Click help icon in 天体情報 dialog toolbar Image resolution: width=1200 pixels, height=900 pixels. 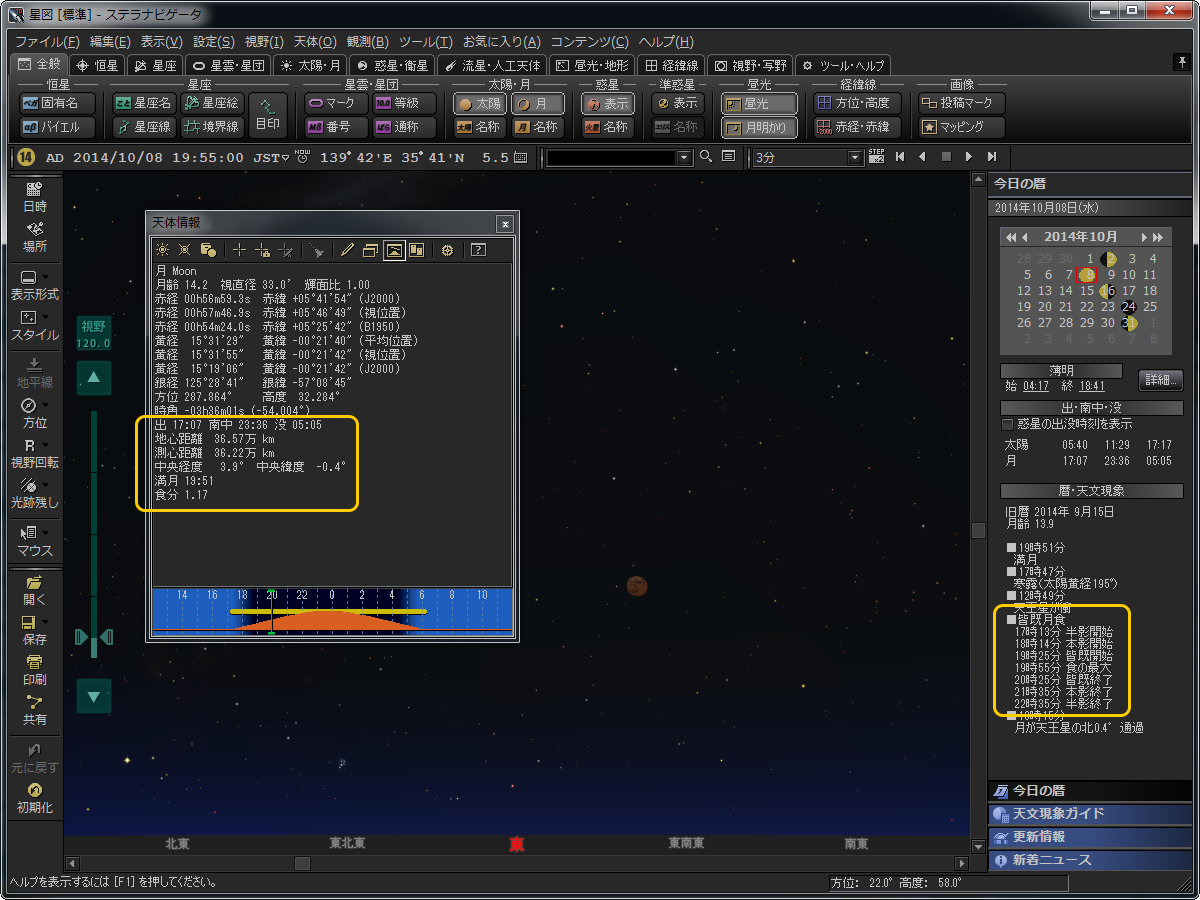tap(478, 250)
